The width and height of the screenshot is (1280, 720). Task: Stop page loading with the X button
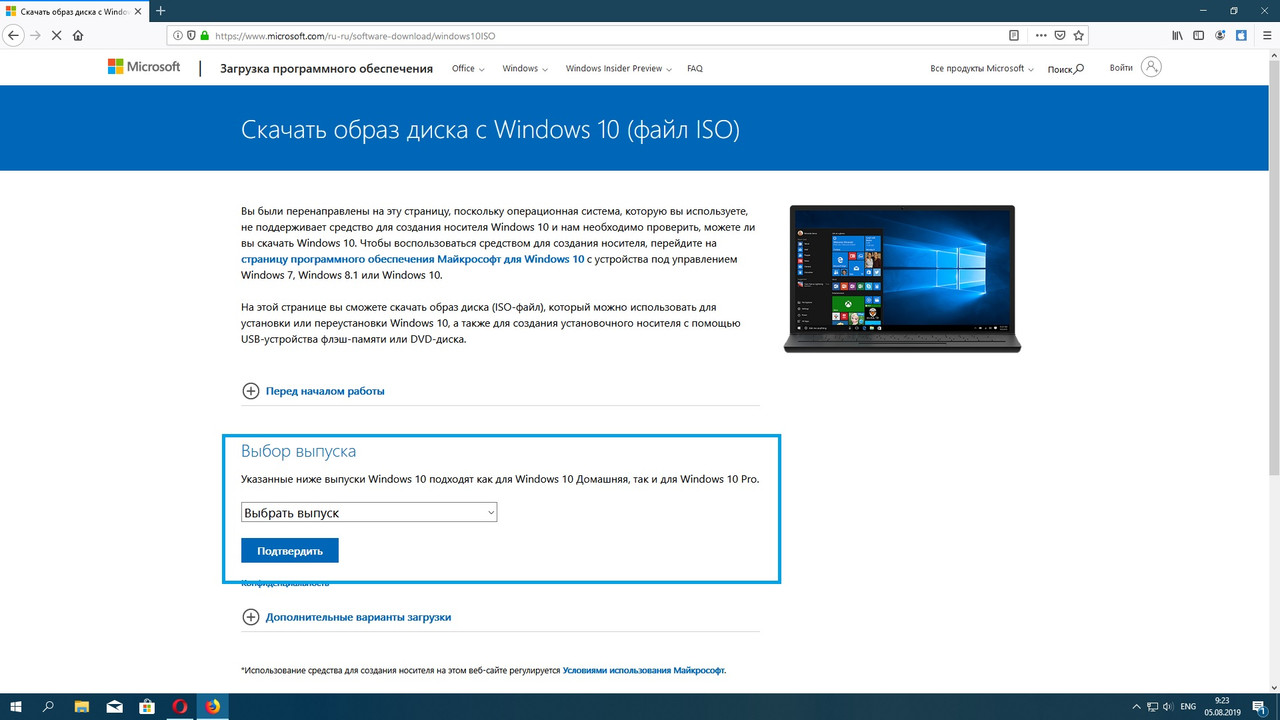(x=56, y=35)
